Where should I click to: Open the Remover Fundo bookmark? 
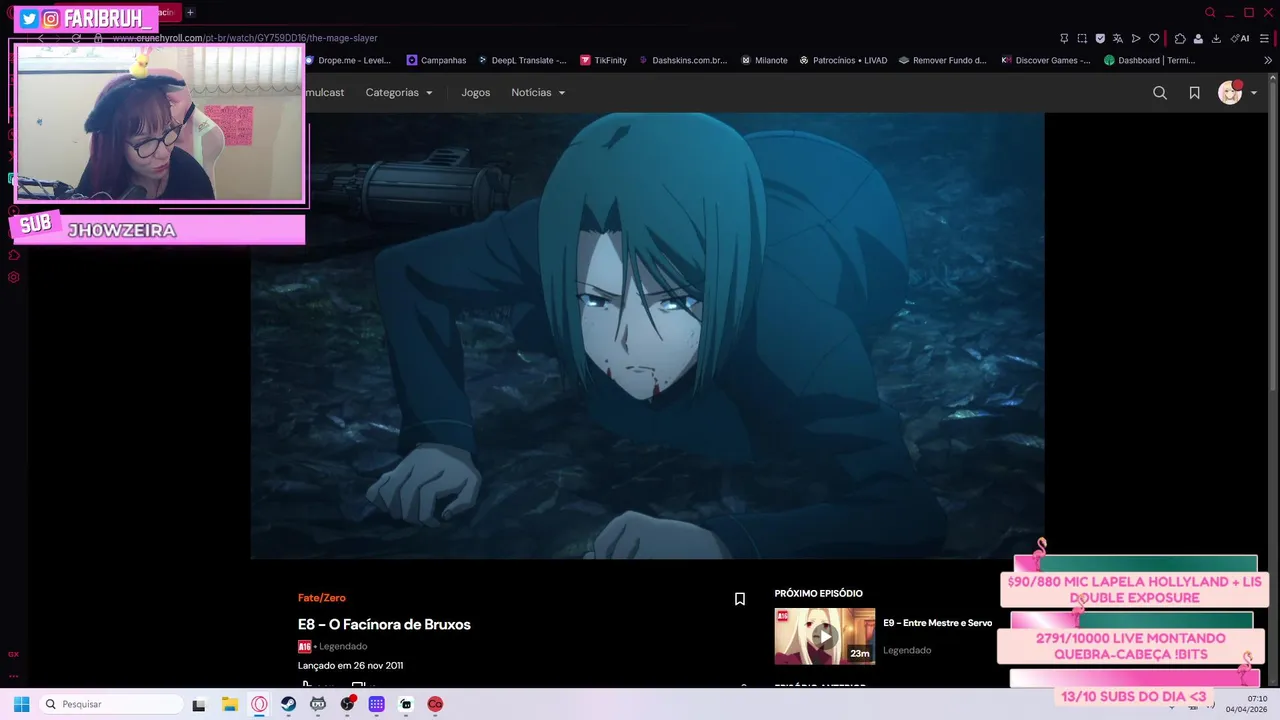click(x=943, y=60)
